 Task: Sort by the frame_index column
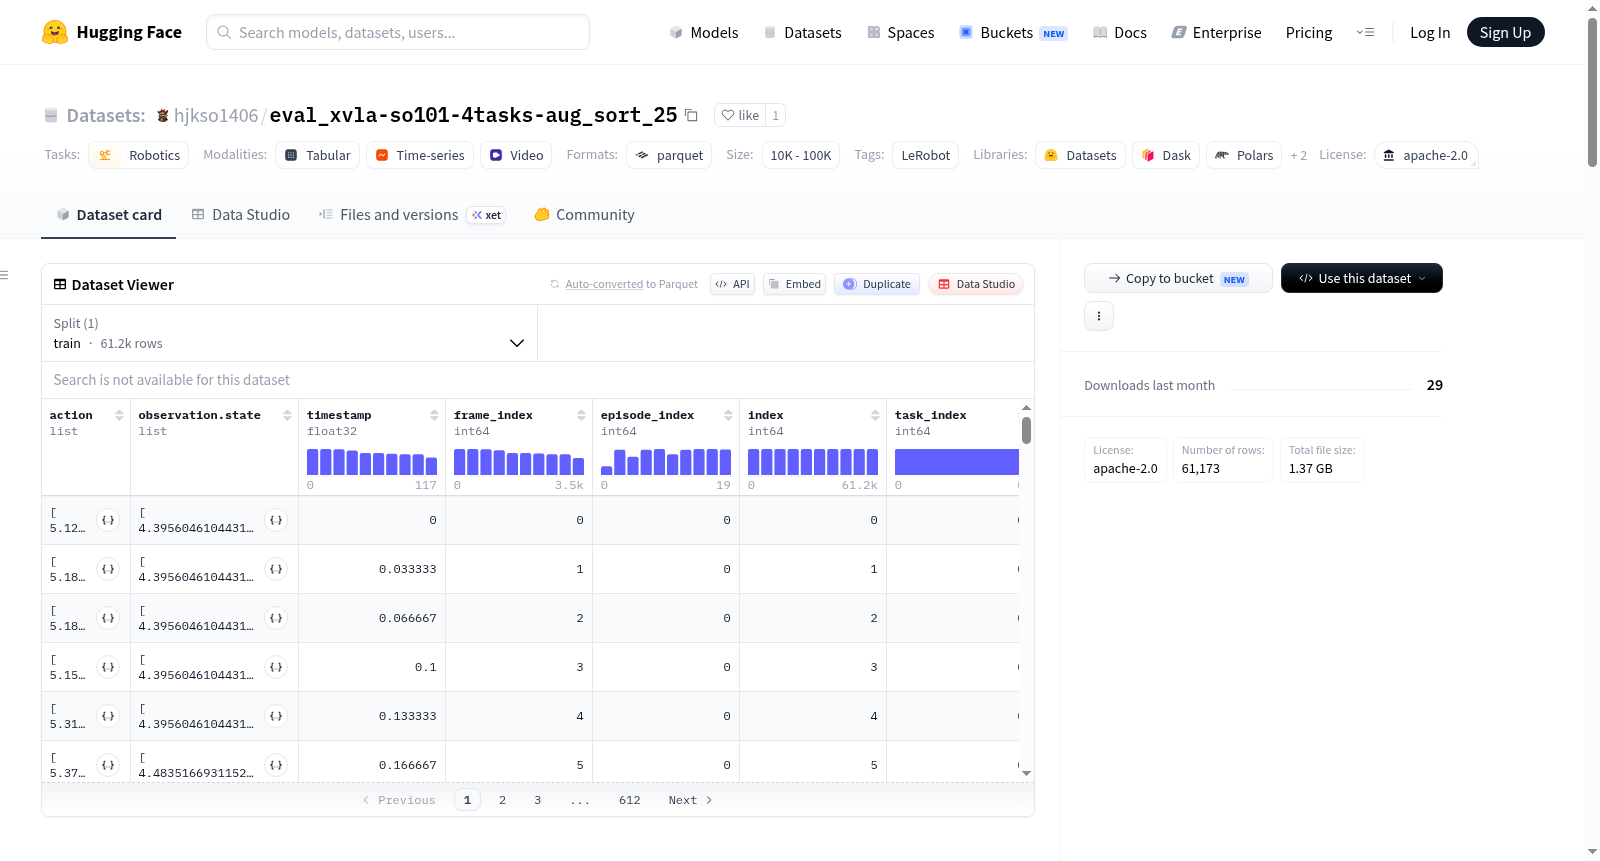(x=581, y=415)
